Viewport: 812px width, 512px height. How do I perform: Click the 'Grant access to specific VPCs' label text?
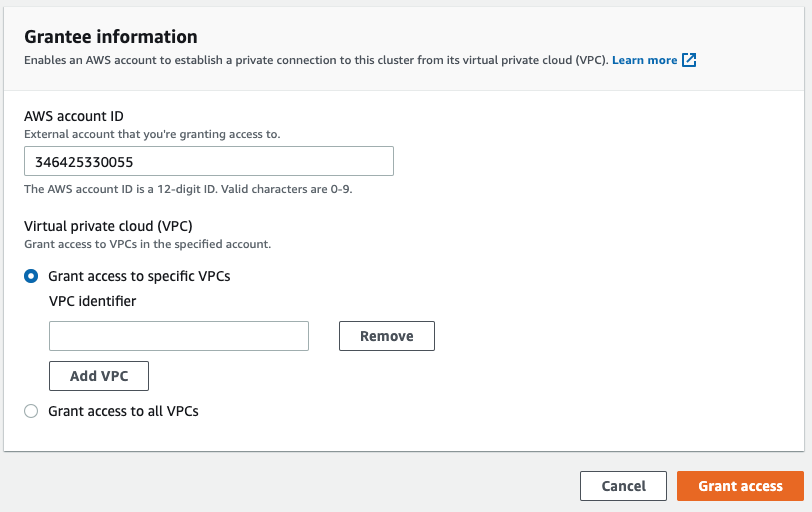[139, 276]
